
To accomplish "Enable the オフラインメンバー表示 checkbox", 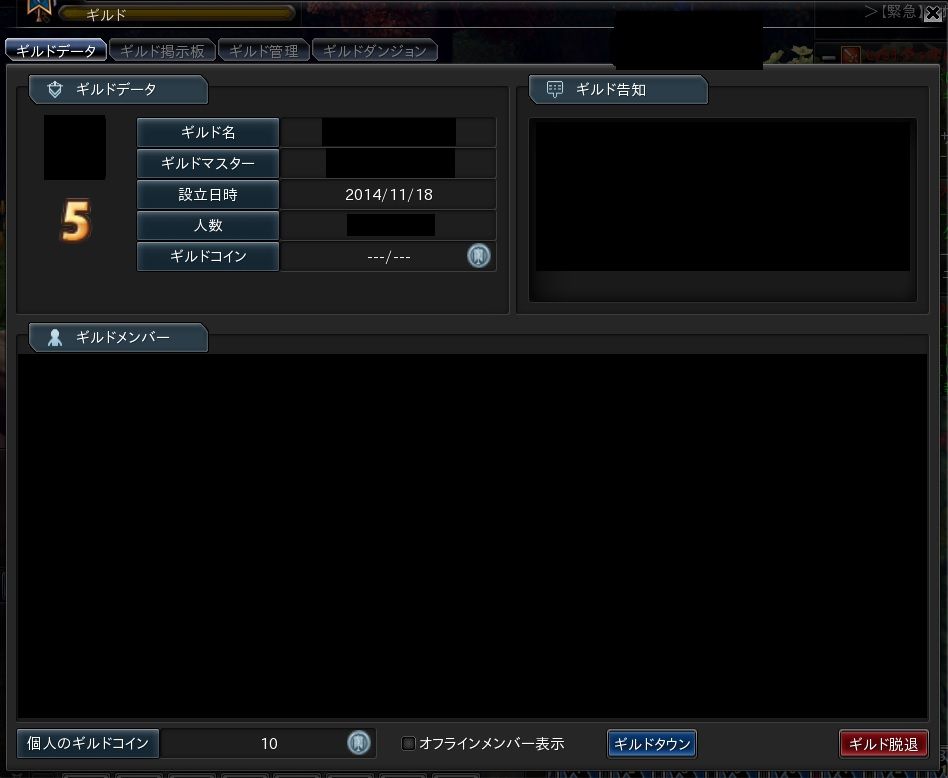I will [408, 744].
